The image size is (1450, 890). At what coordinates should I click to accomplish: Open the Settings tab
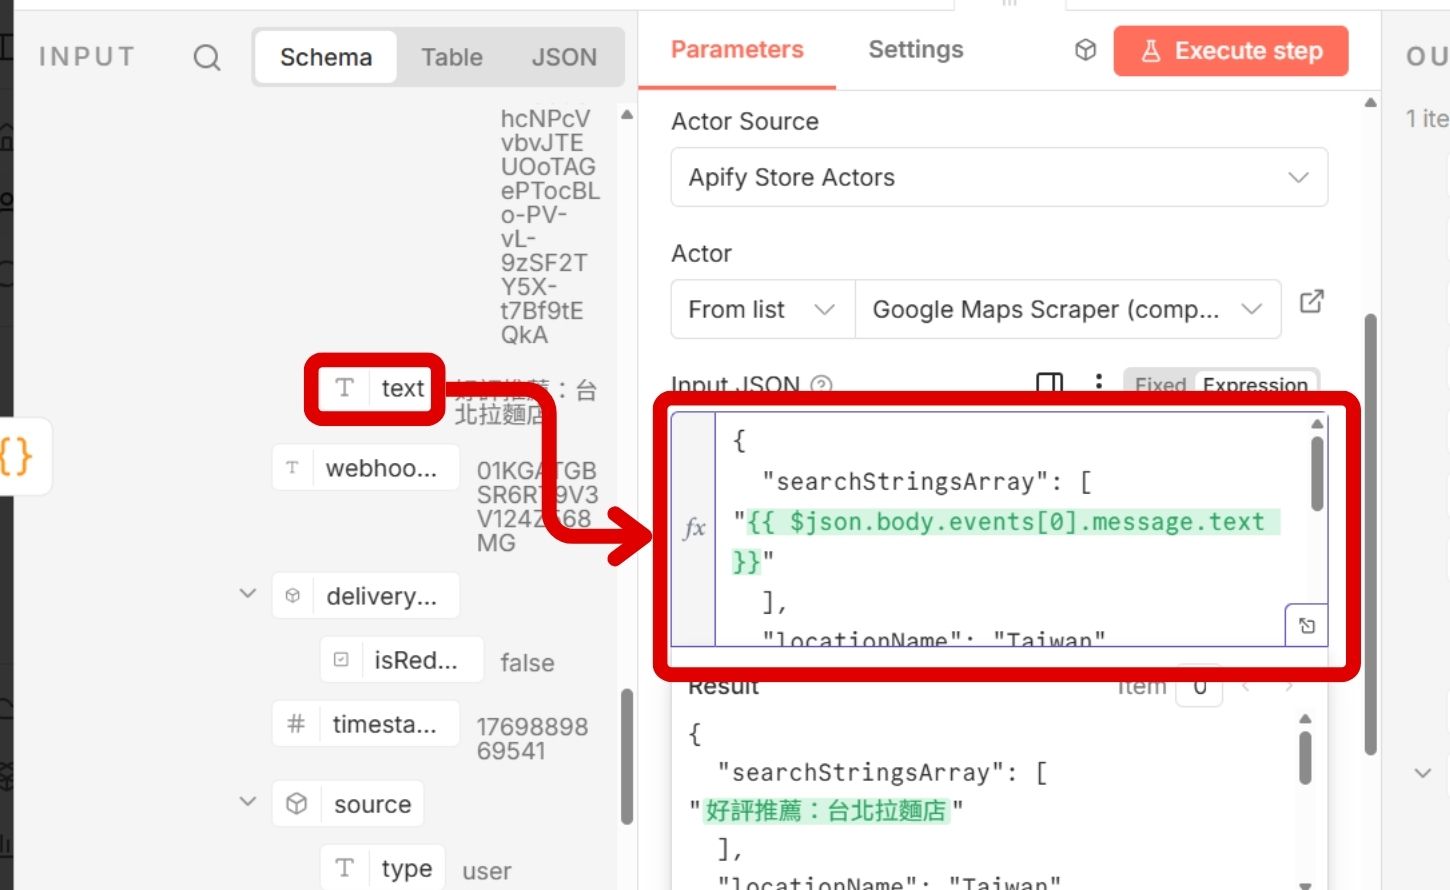click(x=915, y=50)
